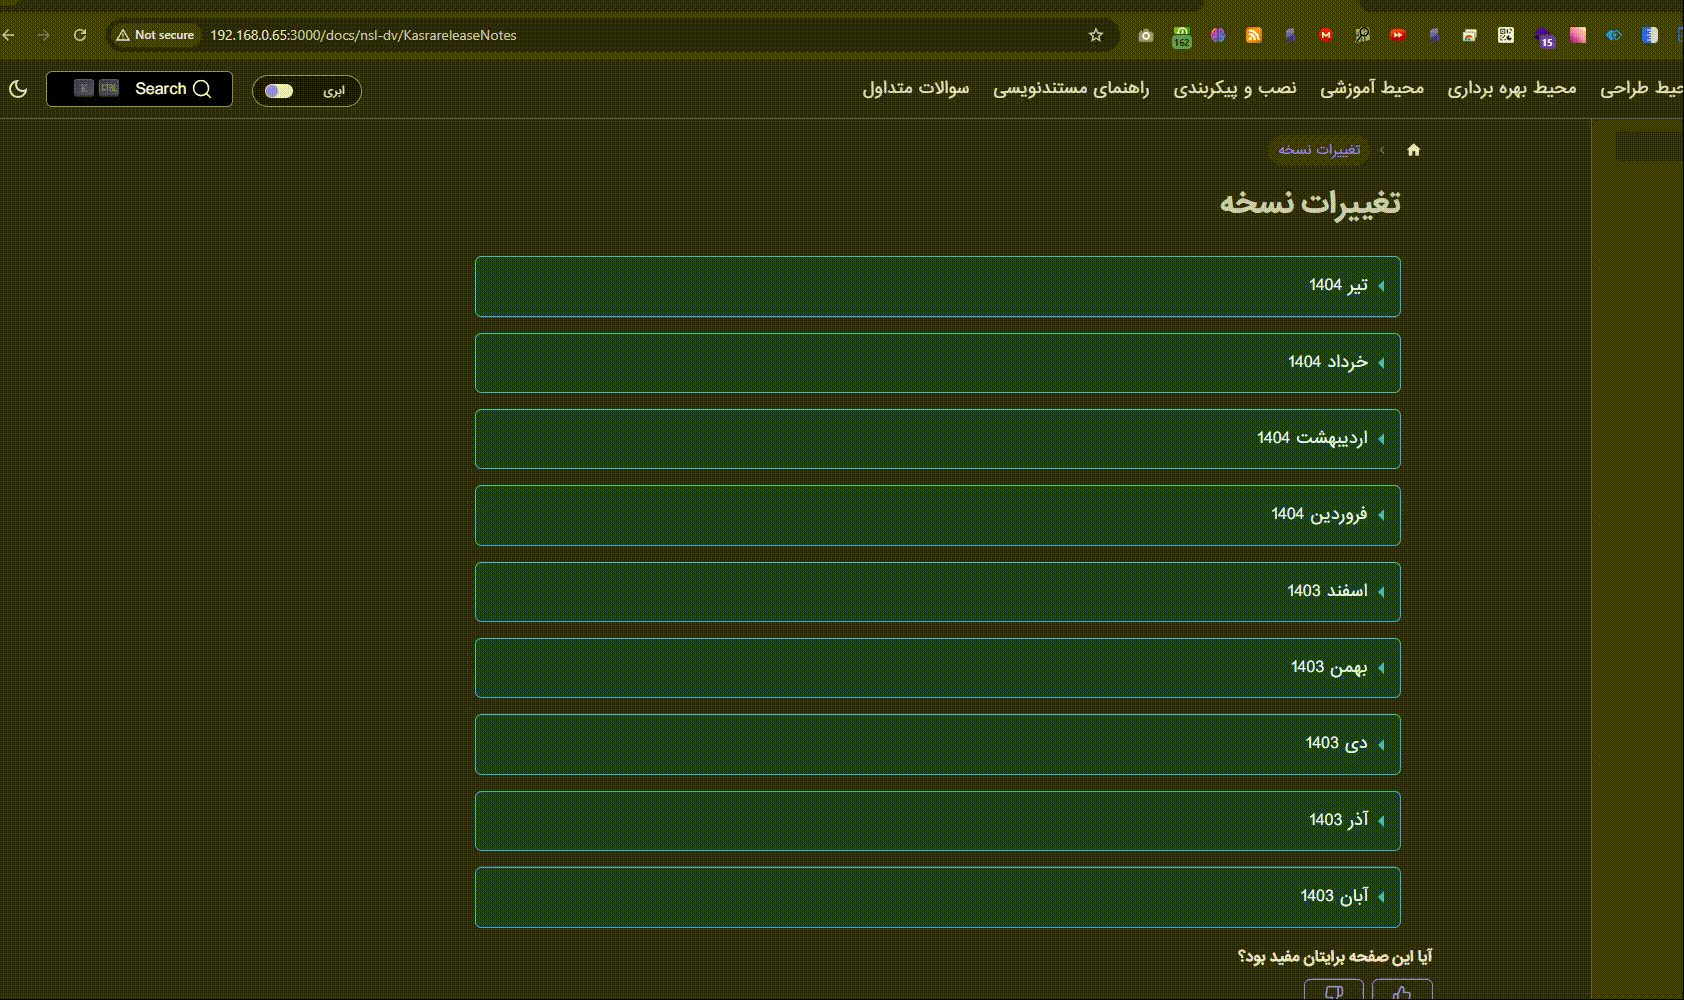Open the محیط آموزشی nav link

1371,89
